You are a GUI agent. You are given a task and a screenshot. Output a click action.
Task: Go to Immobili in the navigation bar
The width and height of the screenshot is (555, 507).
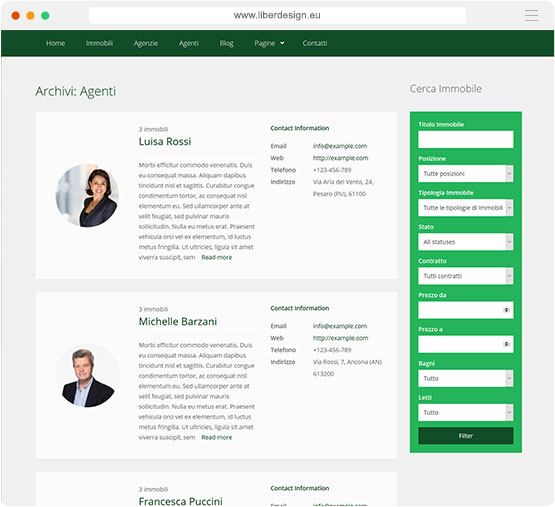(99, 43)
